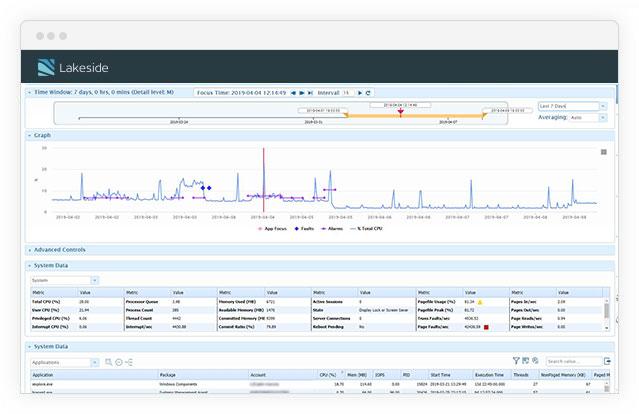Click the red Page Faults alert square

[486, 327]
